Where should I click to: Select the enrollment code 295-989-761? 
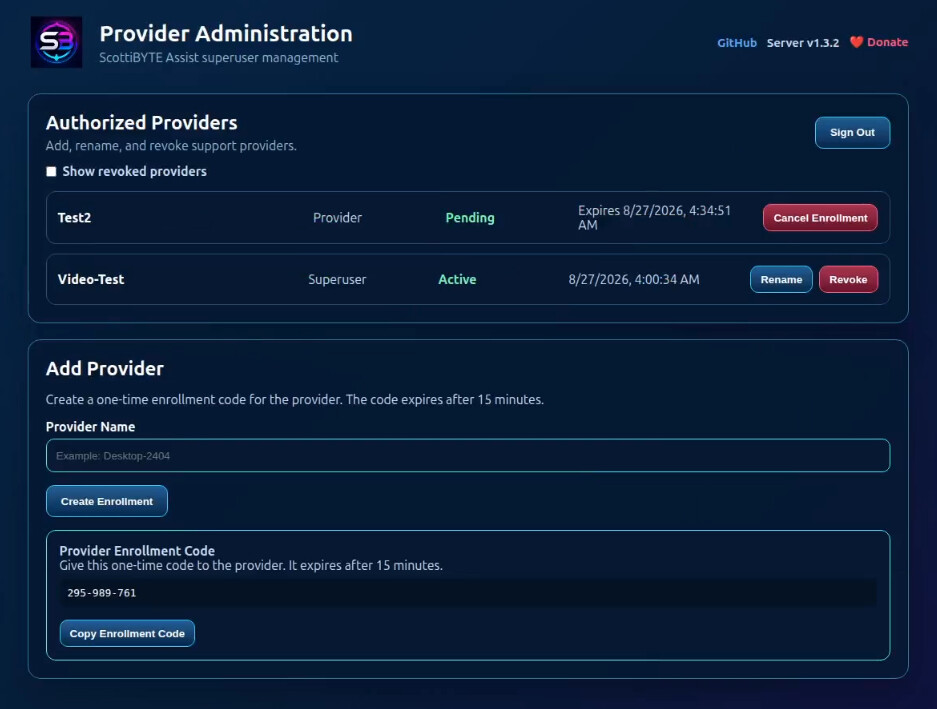pos(102,593)
